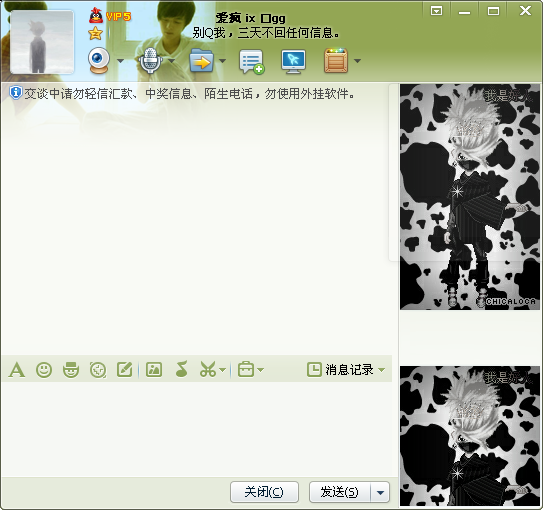Click the signature 别Q我，三天不回任何信息
The height and width of the screenshot is (510, 543).
[x=266, y=33]
